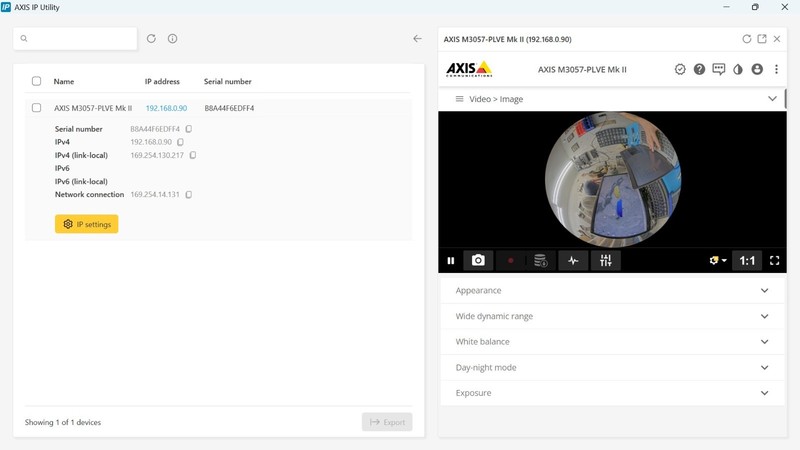
Task: Open the storage icon in video toolbar
Action: click(x=540, y=261)
